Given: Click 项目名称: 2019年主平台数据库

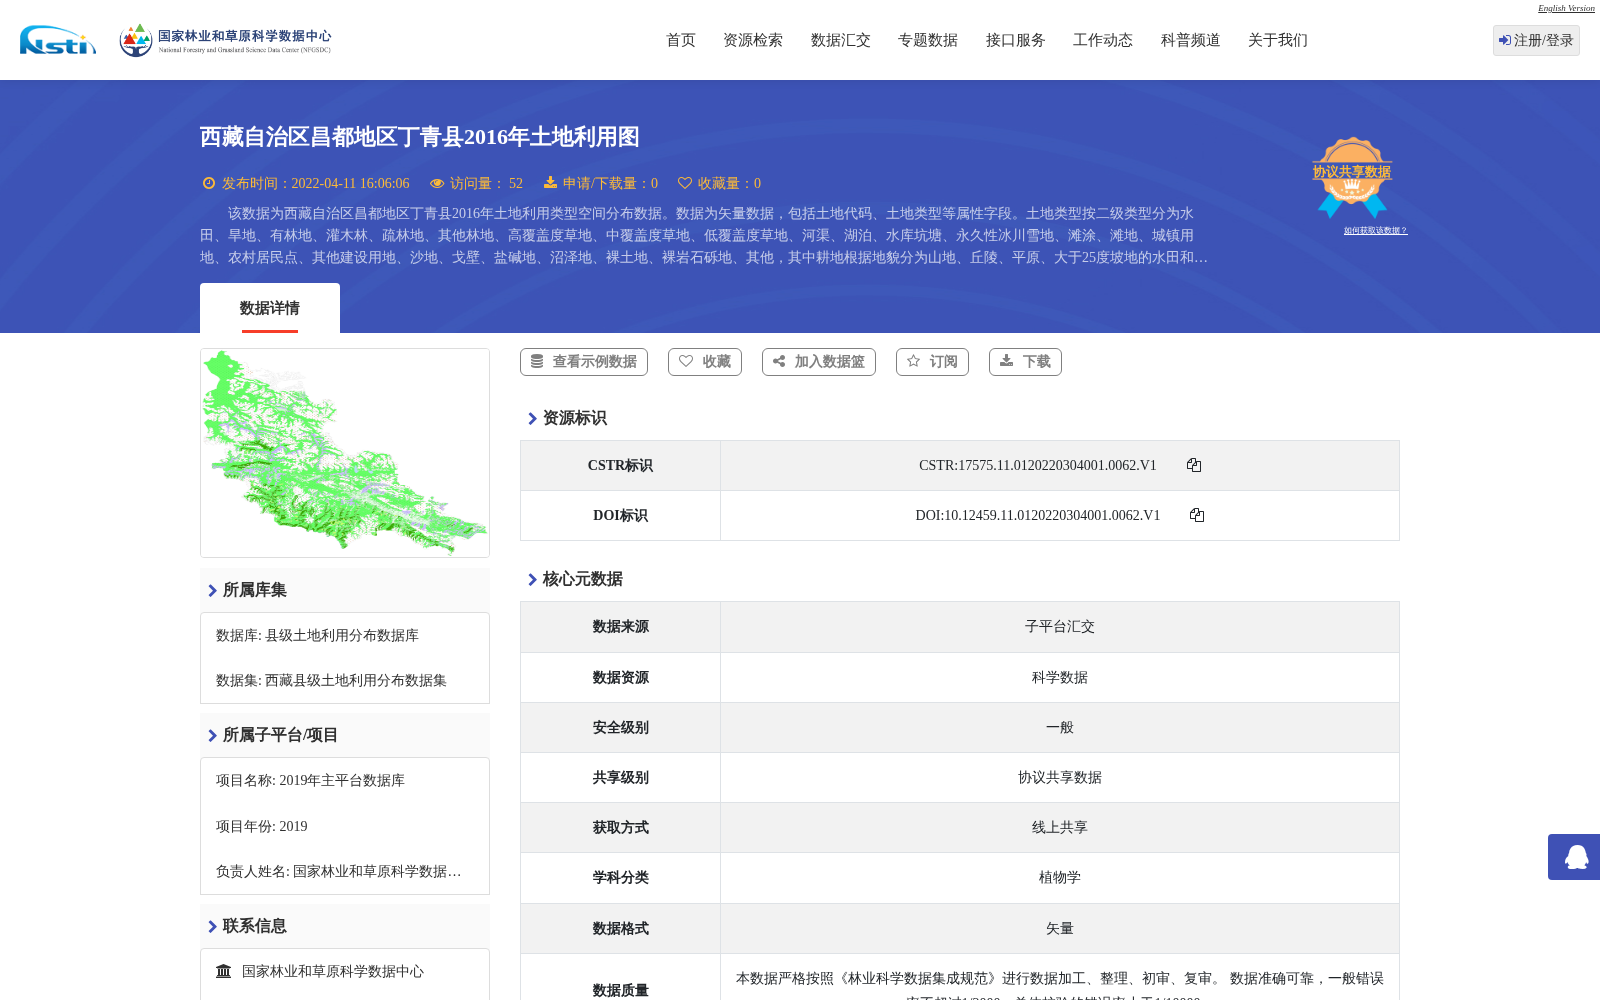Looking at the screenshot, I should (310, 781).
